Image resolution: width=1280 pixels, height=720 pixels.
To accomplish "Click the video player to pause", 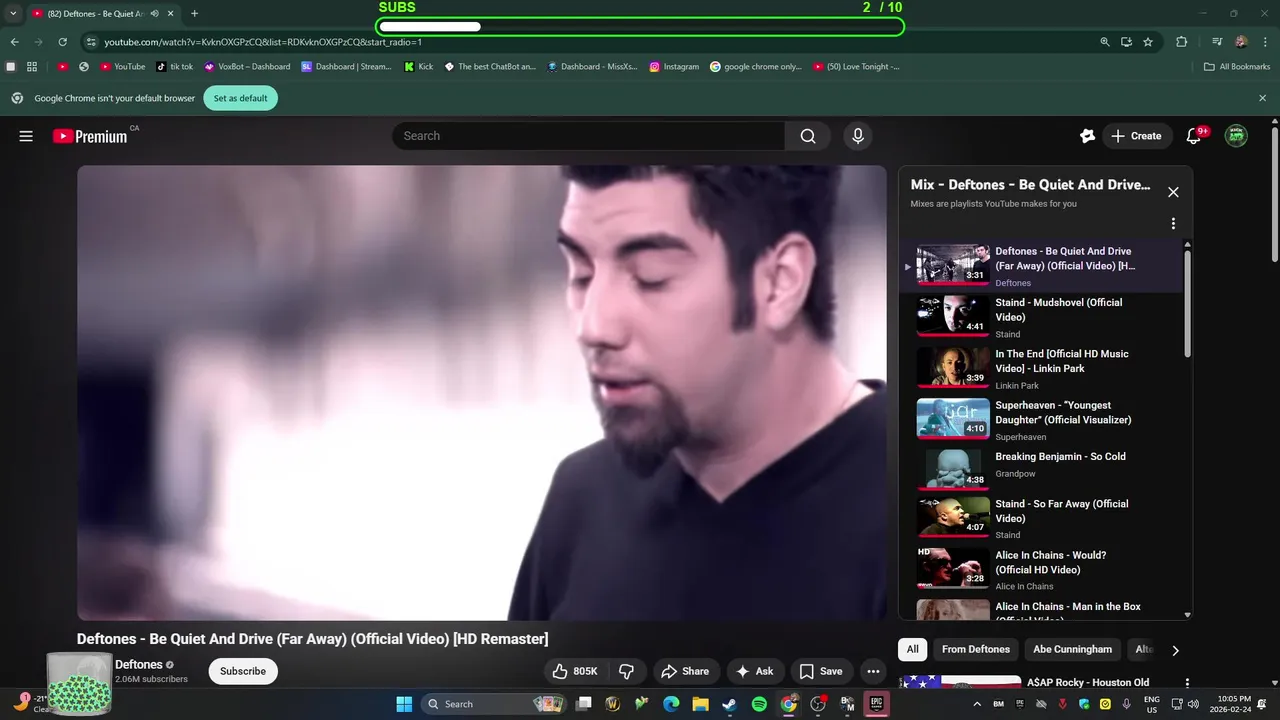I will (482, 393).
